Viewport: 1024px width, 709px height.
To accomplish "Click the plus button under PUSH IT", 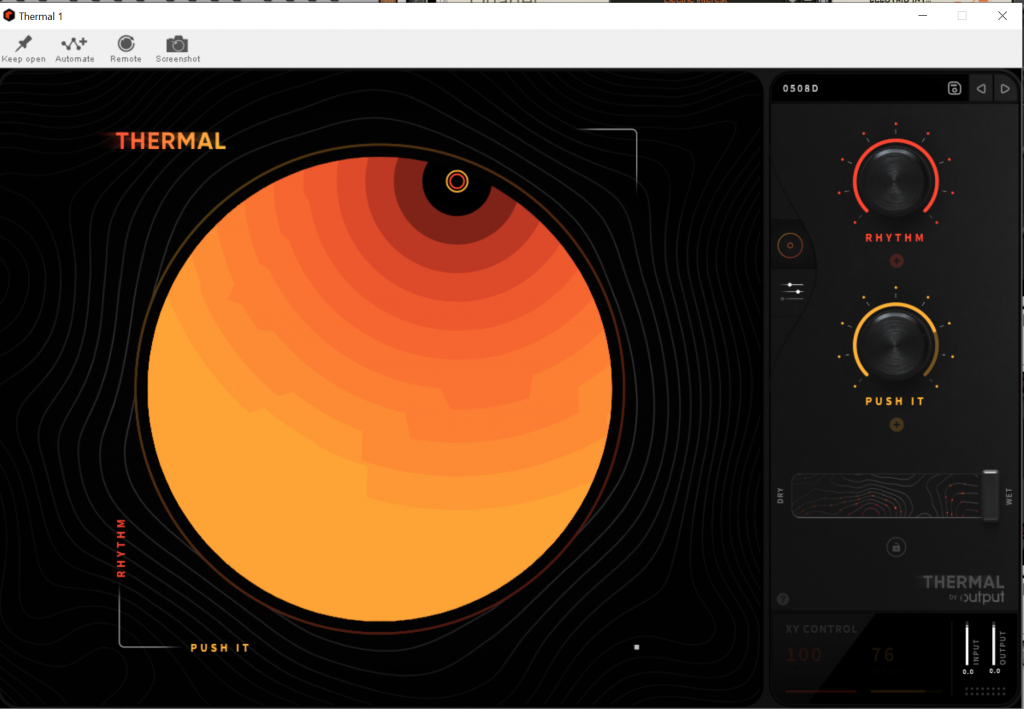I will 896,425.
